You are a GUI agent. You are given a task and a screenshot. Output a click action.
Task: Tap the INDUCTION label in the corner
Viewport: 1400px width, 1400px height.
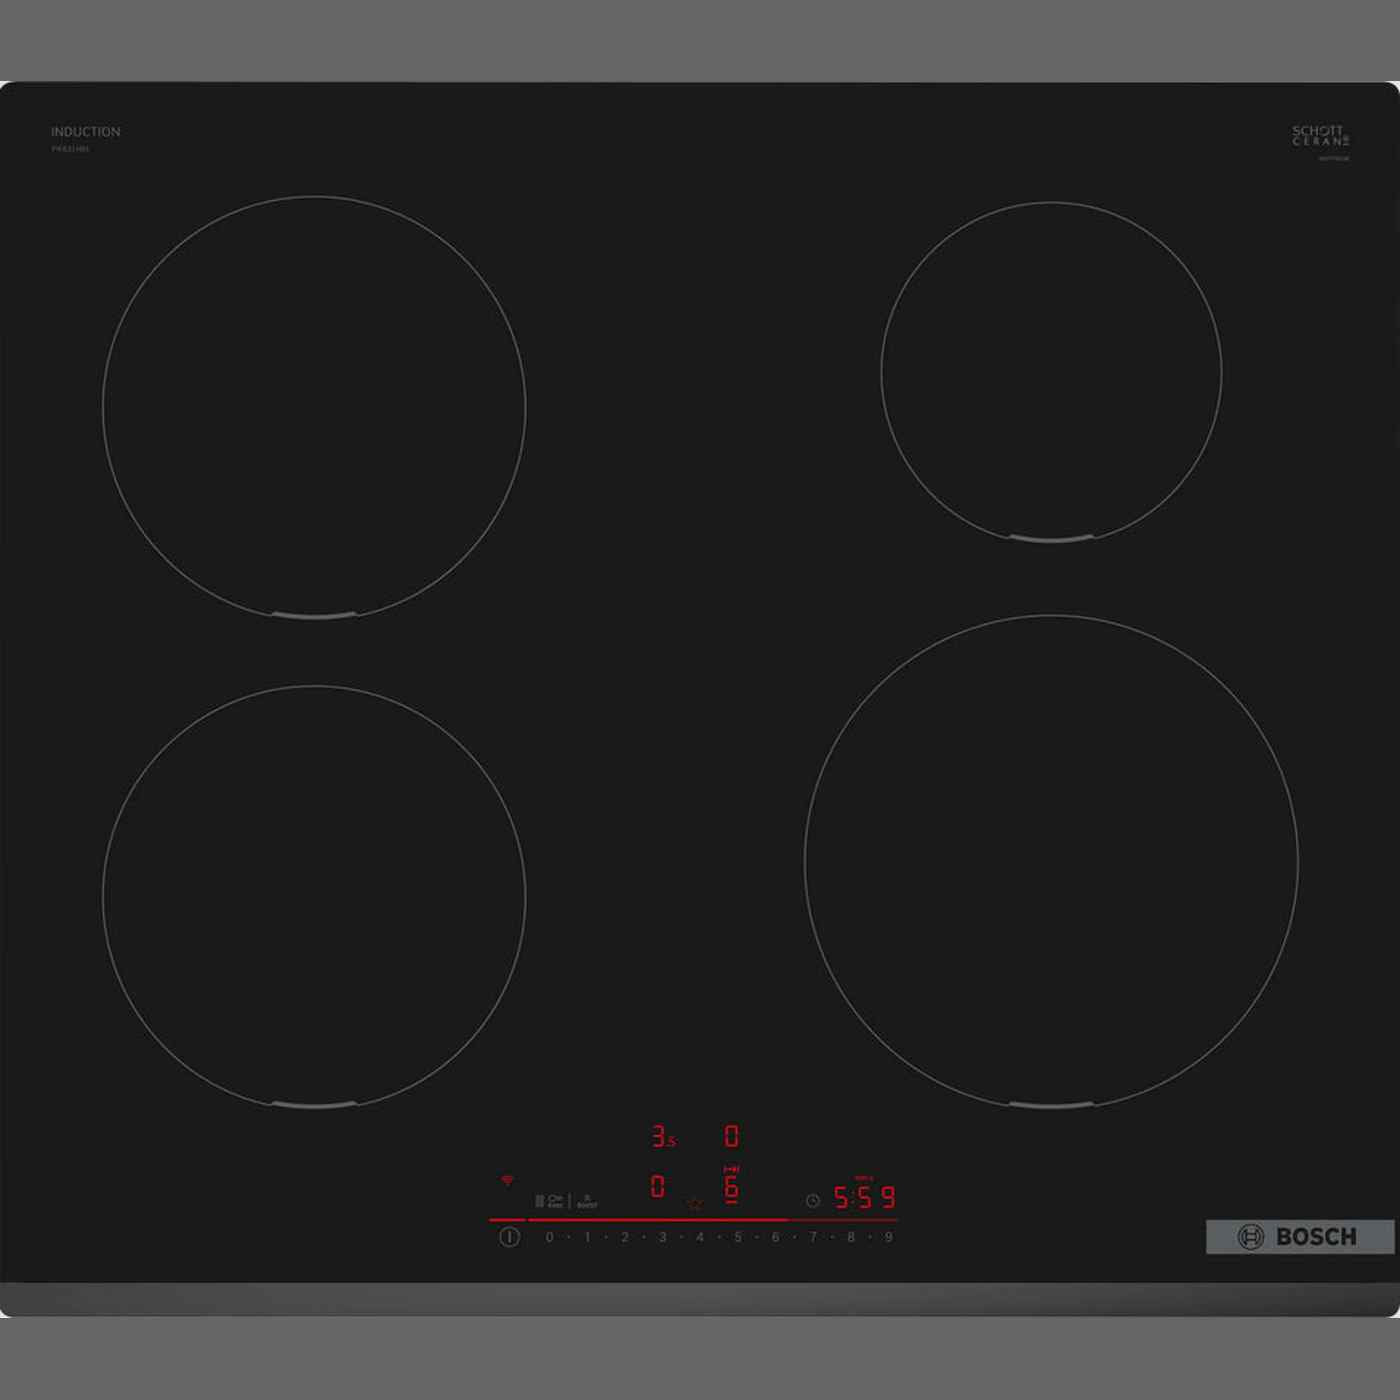pos(86,132)
